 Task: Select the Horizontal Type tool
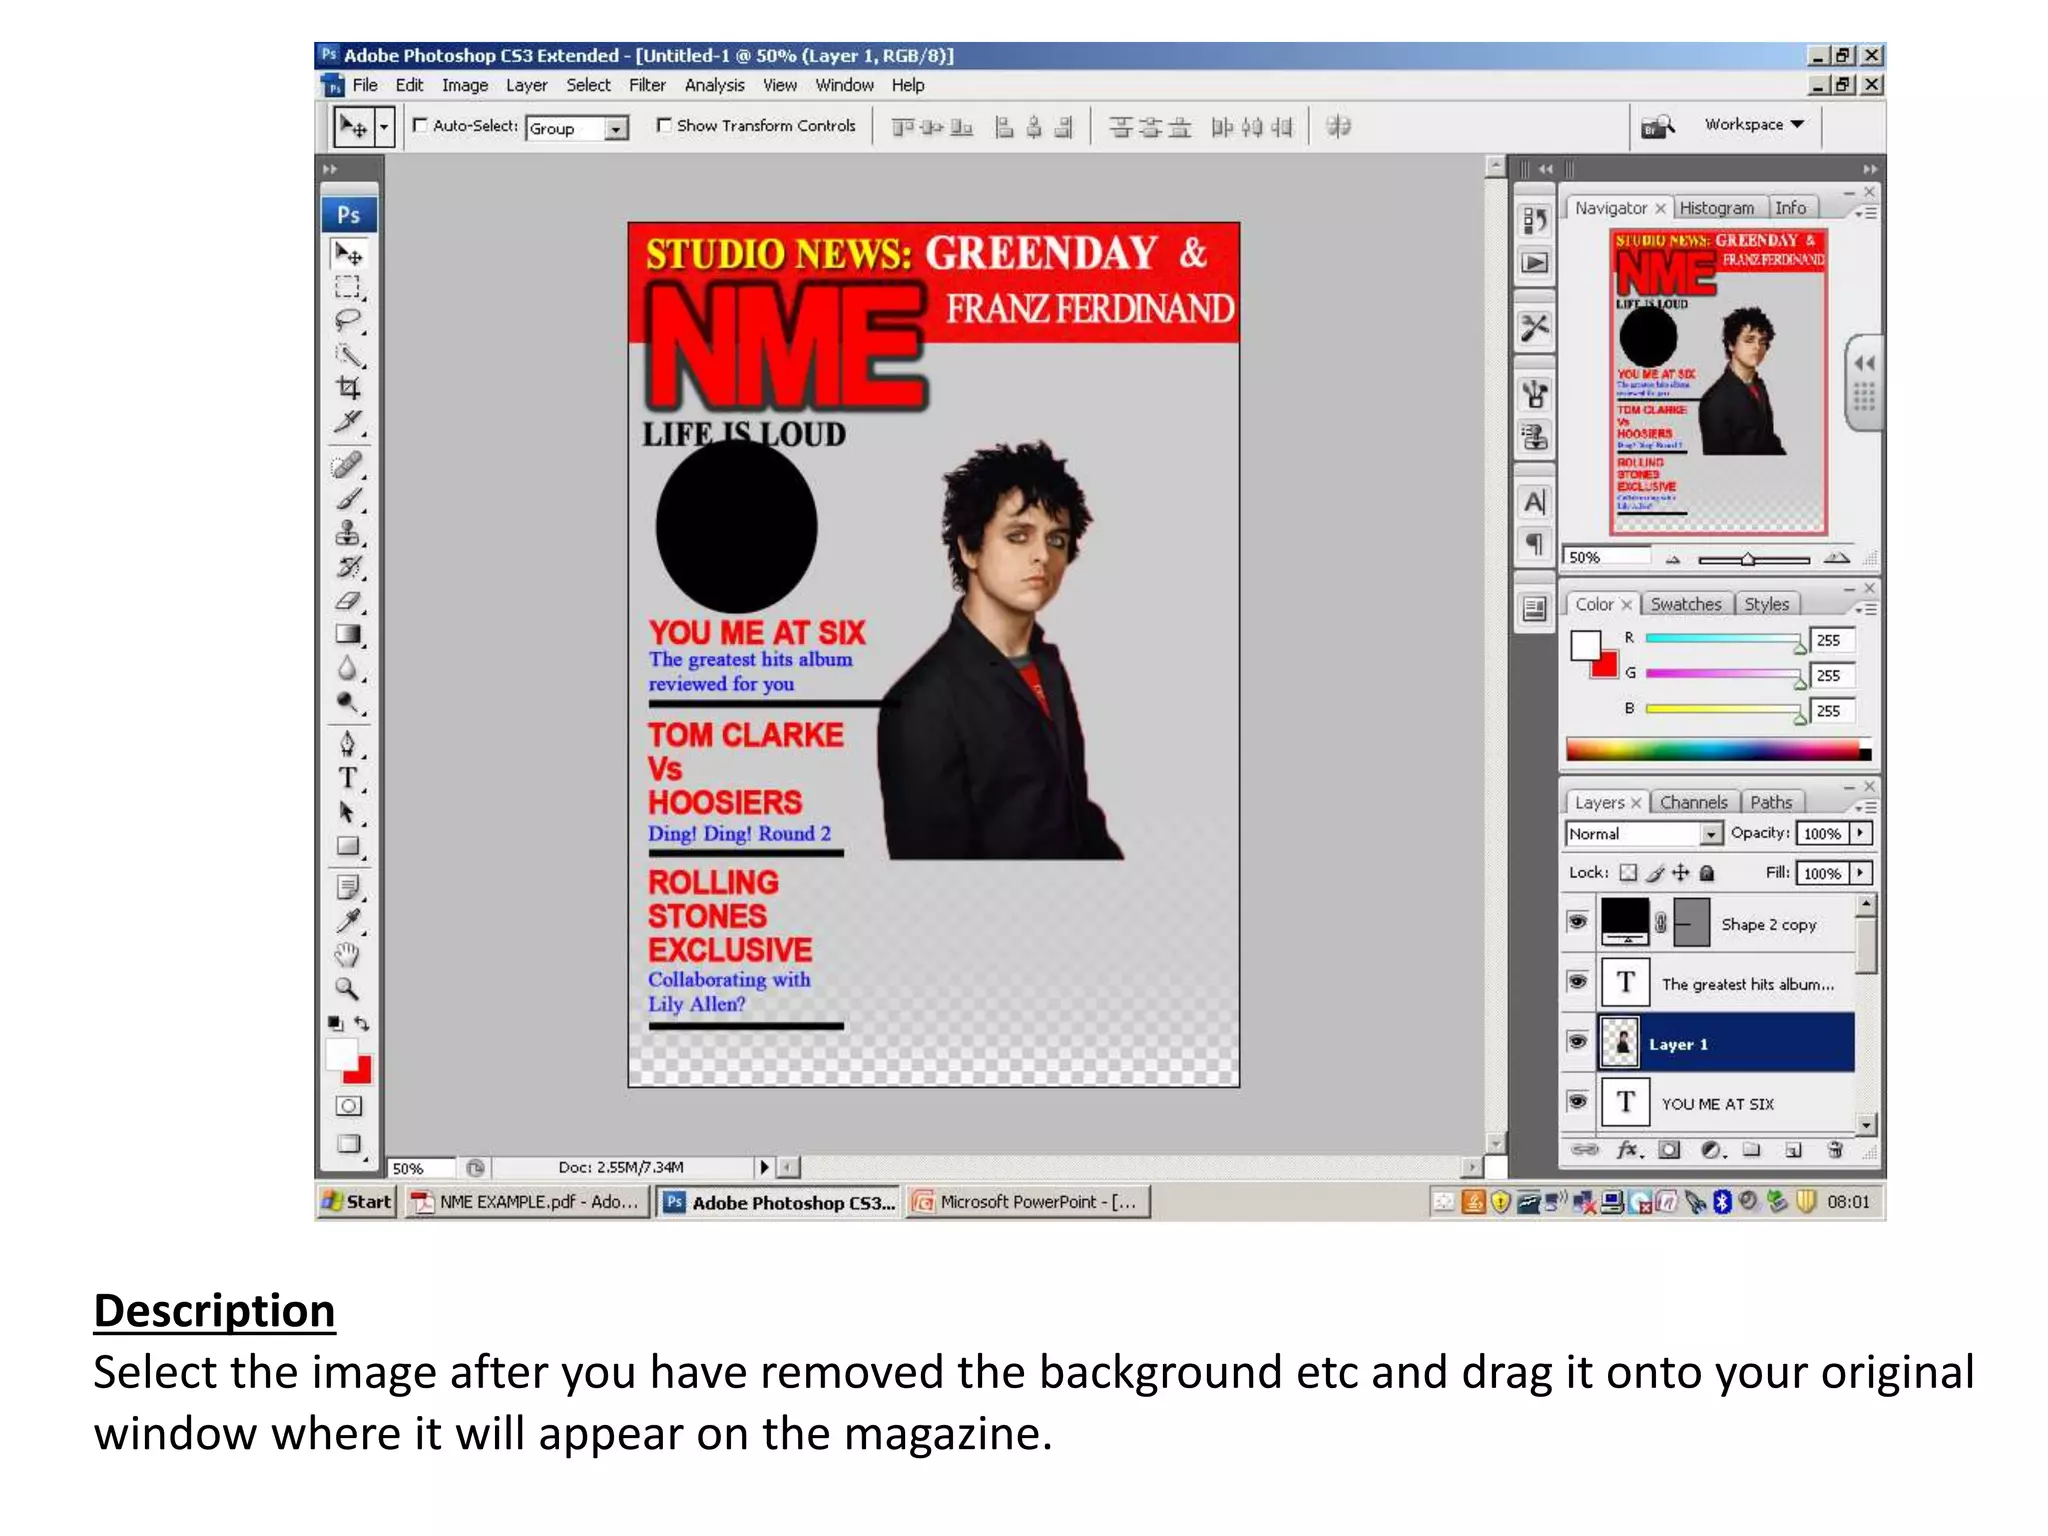[x=348, y=778]
